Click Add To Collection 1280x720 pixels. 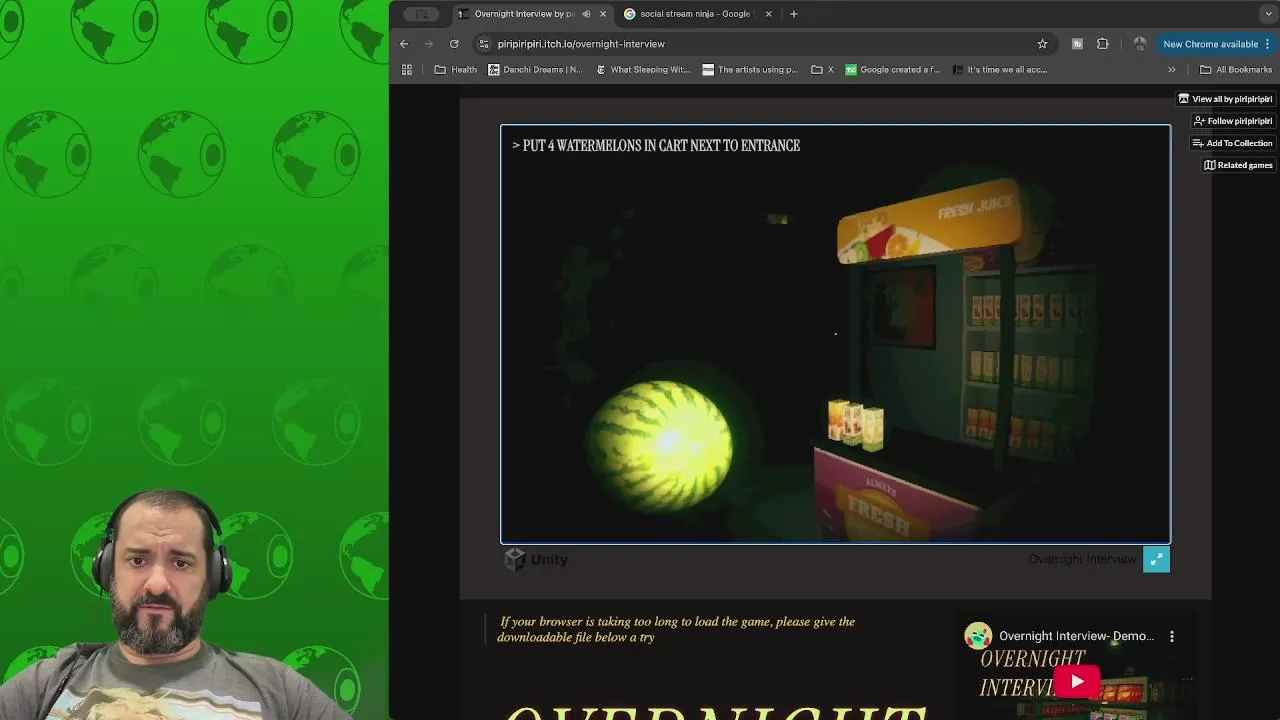[1232, 143]
